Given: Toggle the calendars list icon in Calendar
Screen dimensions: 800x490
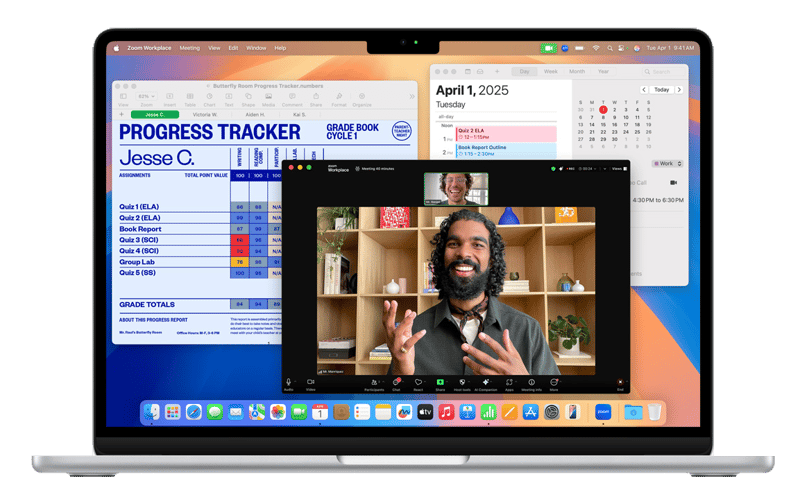Looking at the screenshot, I should click(467, 71).
